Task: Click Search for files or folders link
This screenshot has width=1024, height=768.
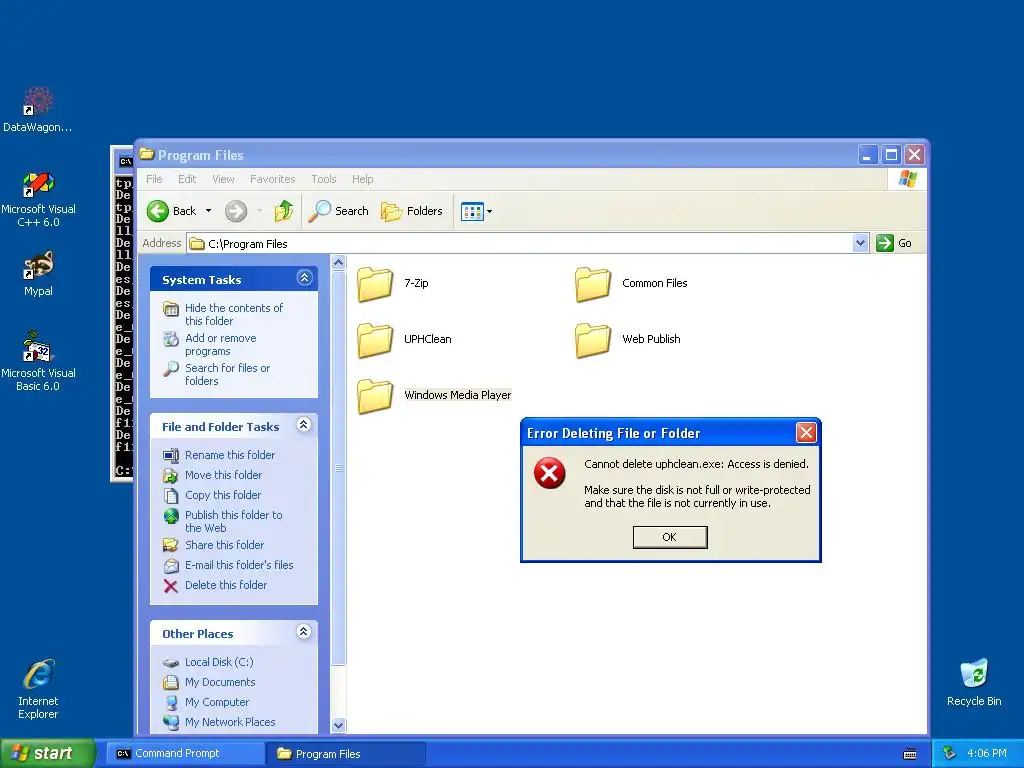Action: point(227,374)
